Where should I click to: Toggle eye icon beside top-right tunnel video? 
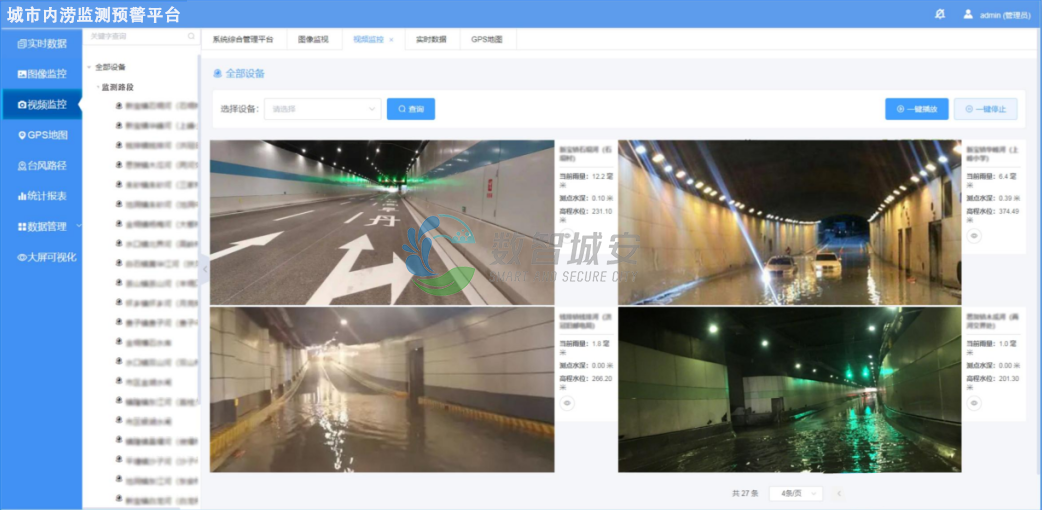[x=974, y=235]
